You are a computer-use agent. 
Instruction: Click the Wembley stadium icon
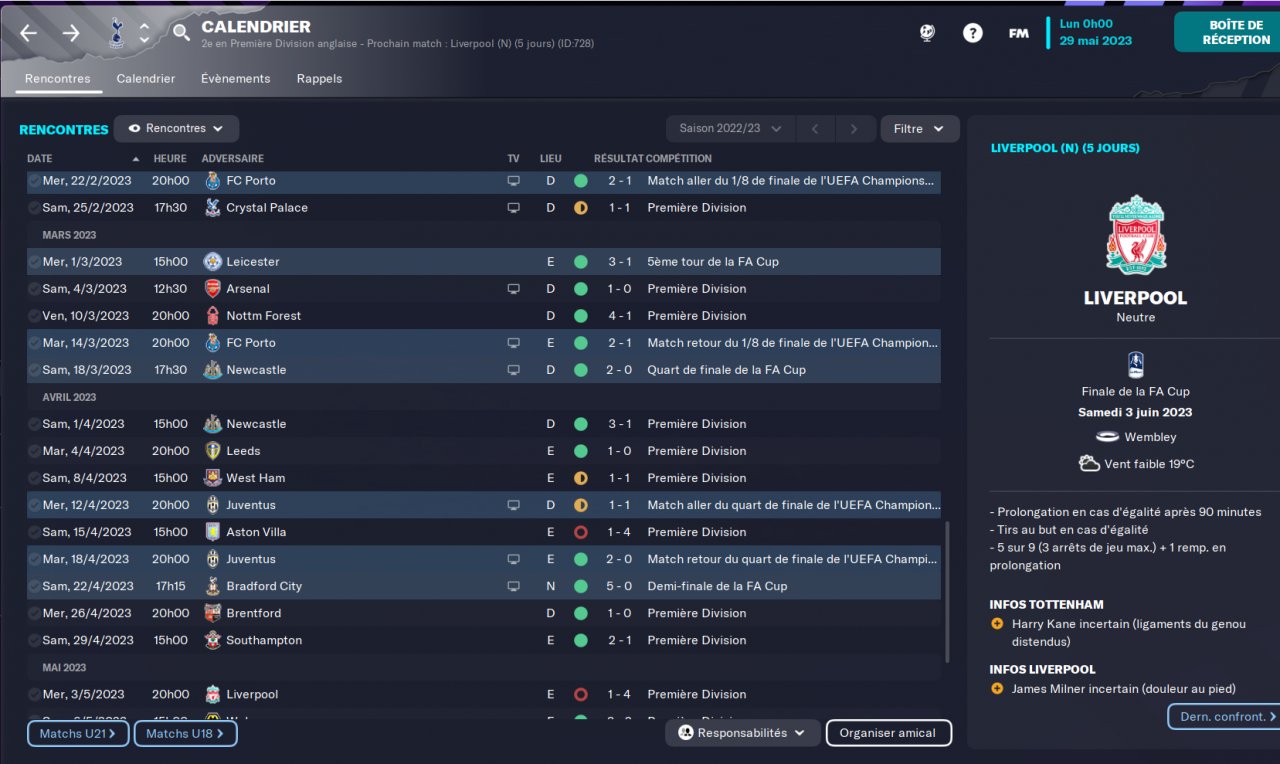coord(1107,437)
